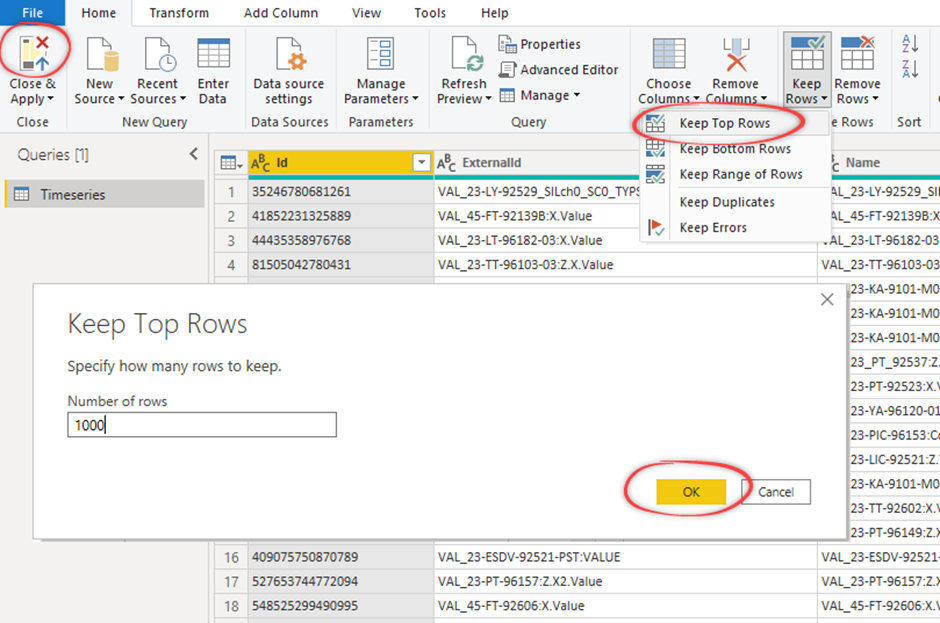The width and height of the screenshot is (940, 623).
Task: Select Keep Bottom Rows menu entry
Action: pos(735,149)
